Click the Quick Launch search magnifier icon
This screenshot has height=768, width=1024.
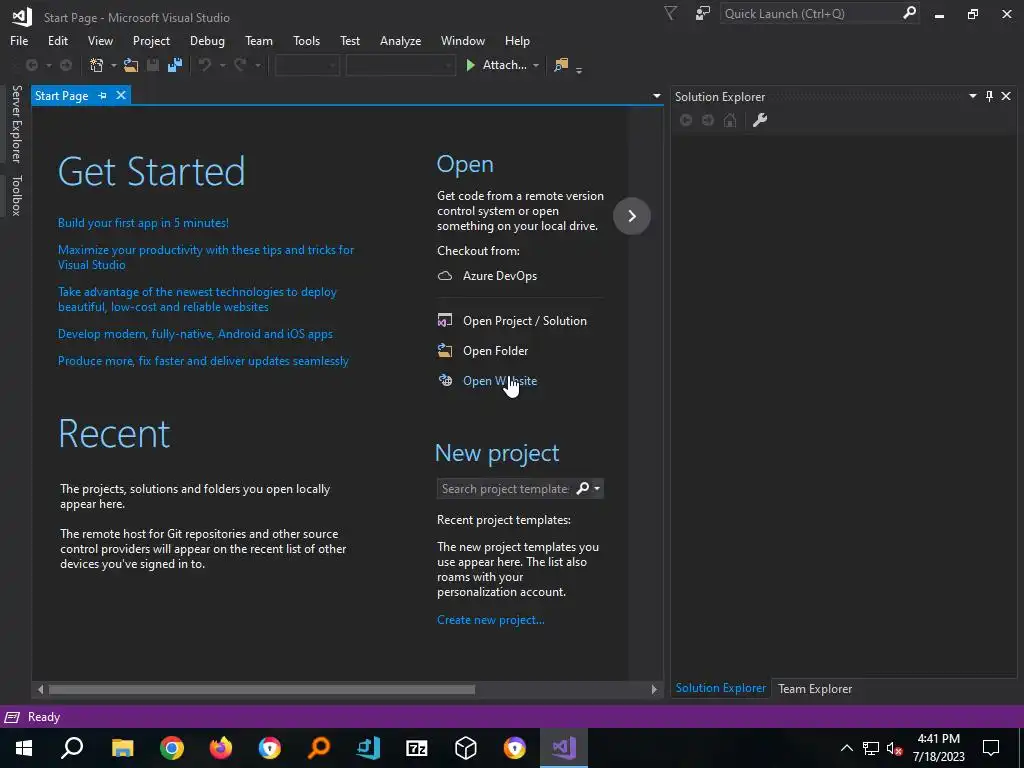point(909,13)
